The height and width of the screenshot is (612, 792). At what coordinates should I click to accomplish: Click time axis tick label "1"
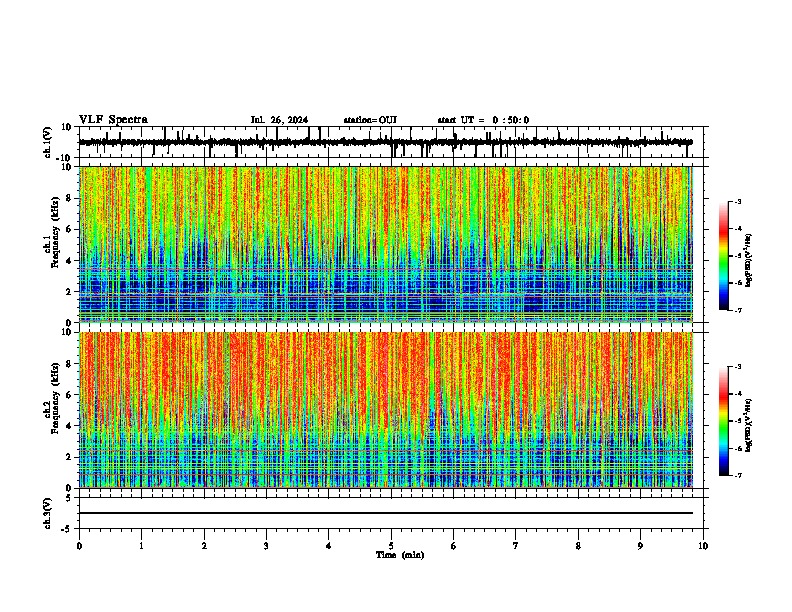[141, 546]
